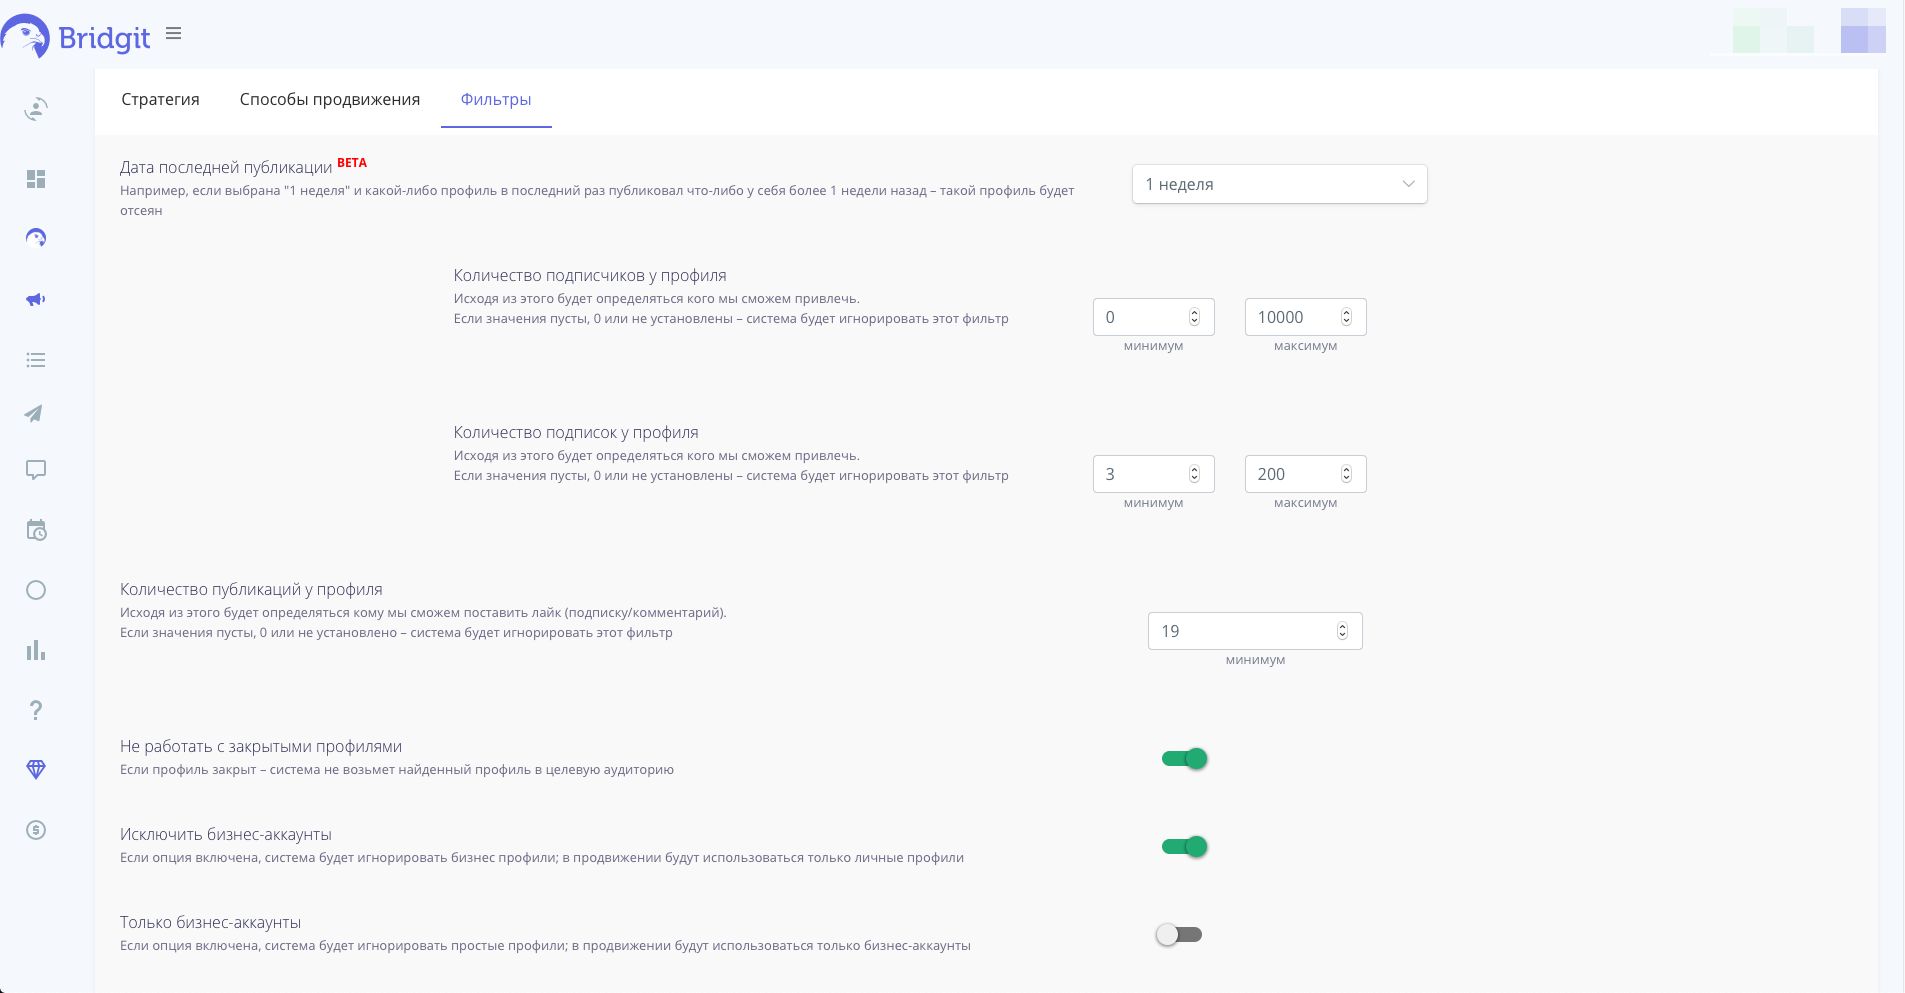
Task: Click the calendar schedule icon
Action: point(36,530)
